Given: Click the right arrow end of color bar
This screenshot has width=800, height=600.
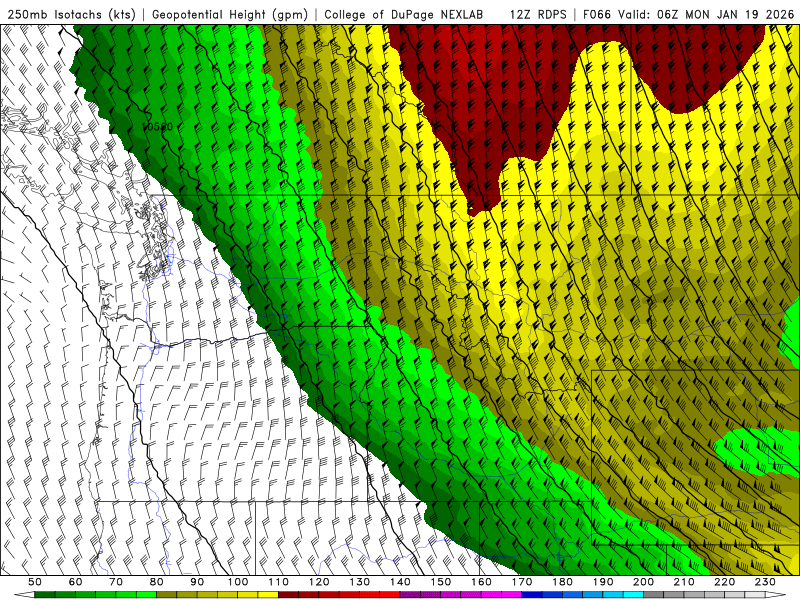Looking at the screenshot, I should (x=776, y=595).
